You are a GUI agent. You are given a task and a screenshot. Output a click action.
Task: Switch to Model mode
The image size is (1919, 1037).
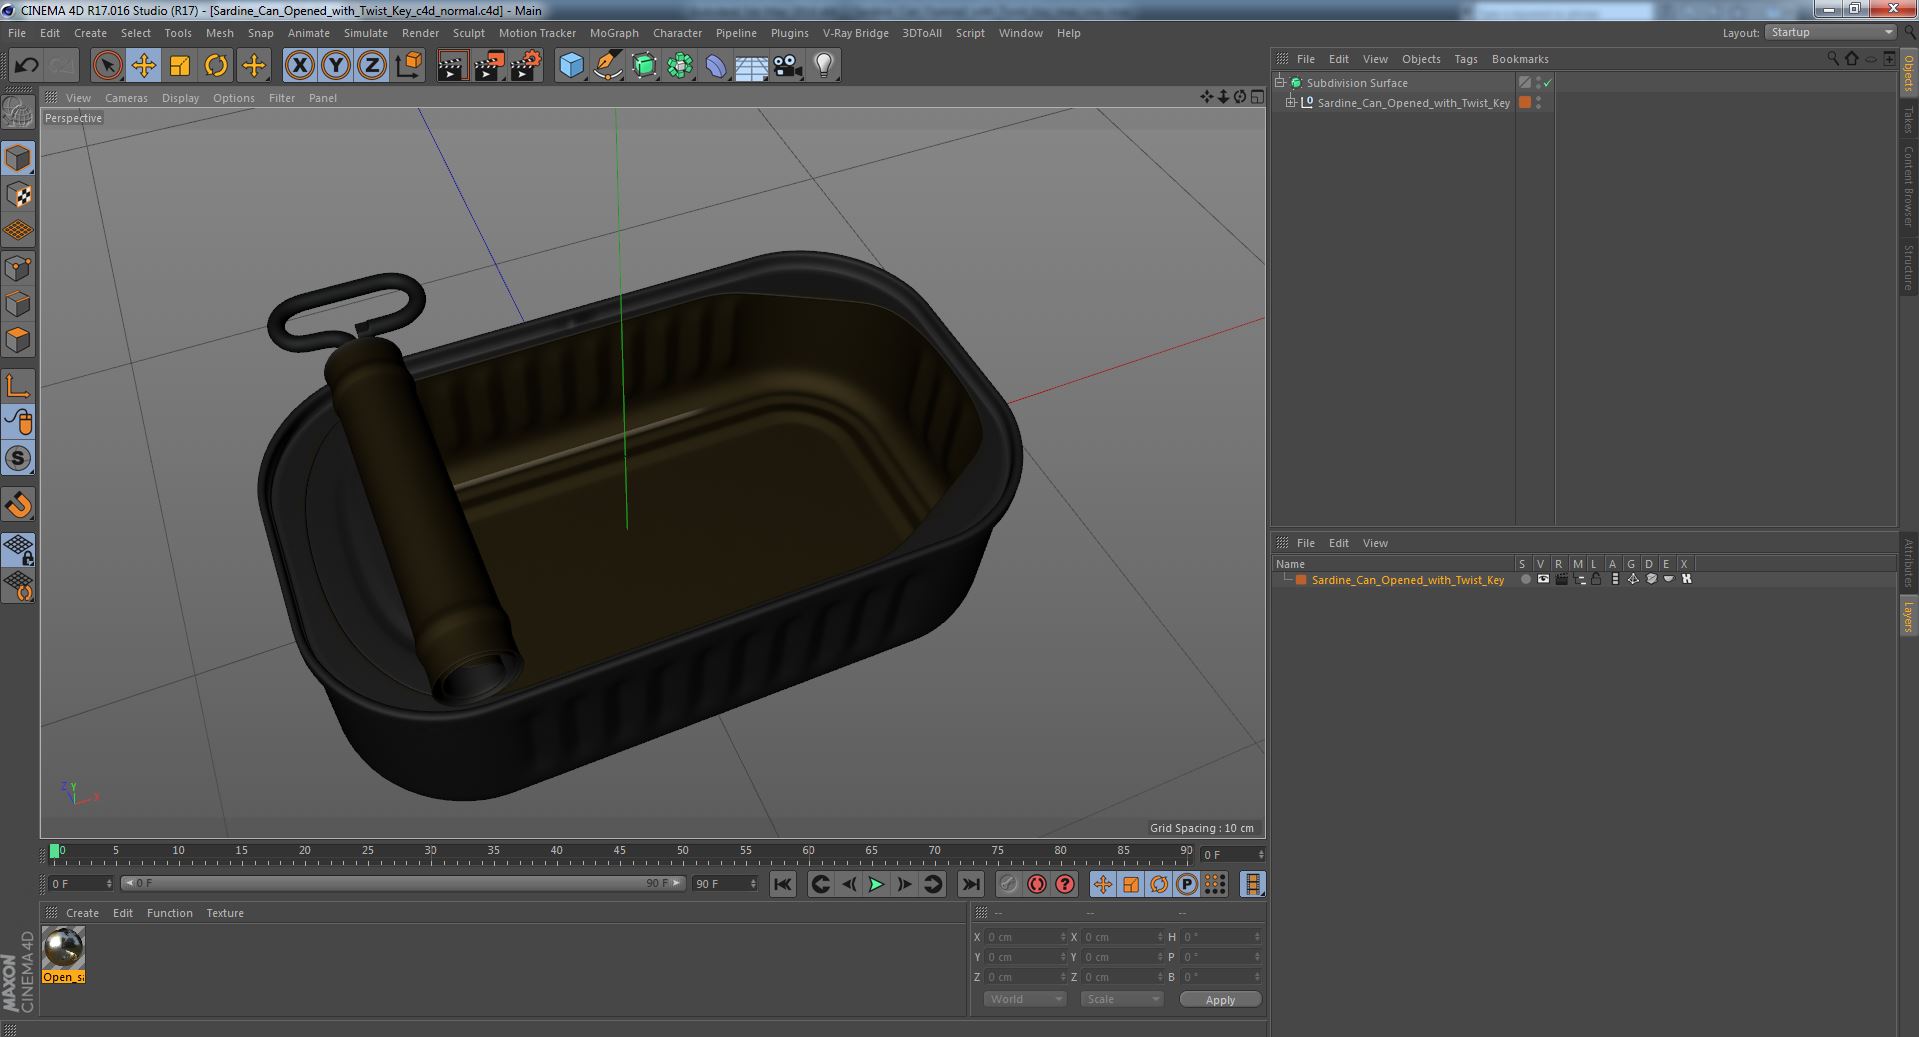point(18,158)
